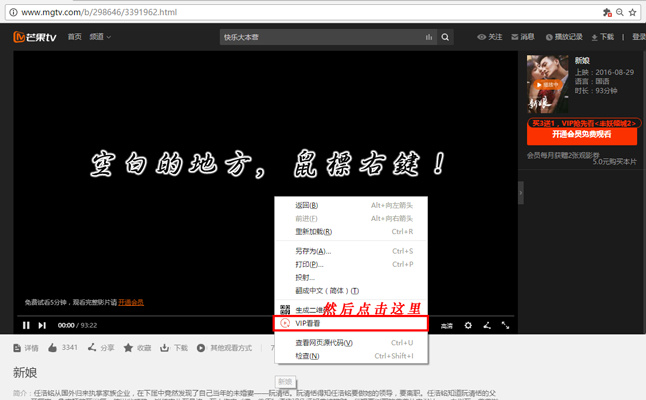Bookmark page using browser star icon
The height and width of the screenshot is (400, 646).
[633, 12]
